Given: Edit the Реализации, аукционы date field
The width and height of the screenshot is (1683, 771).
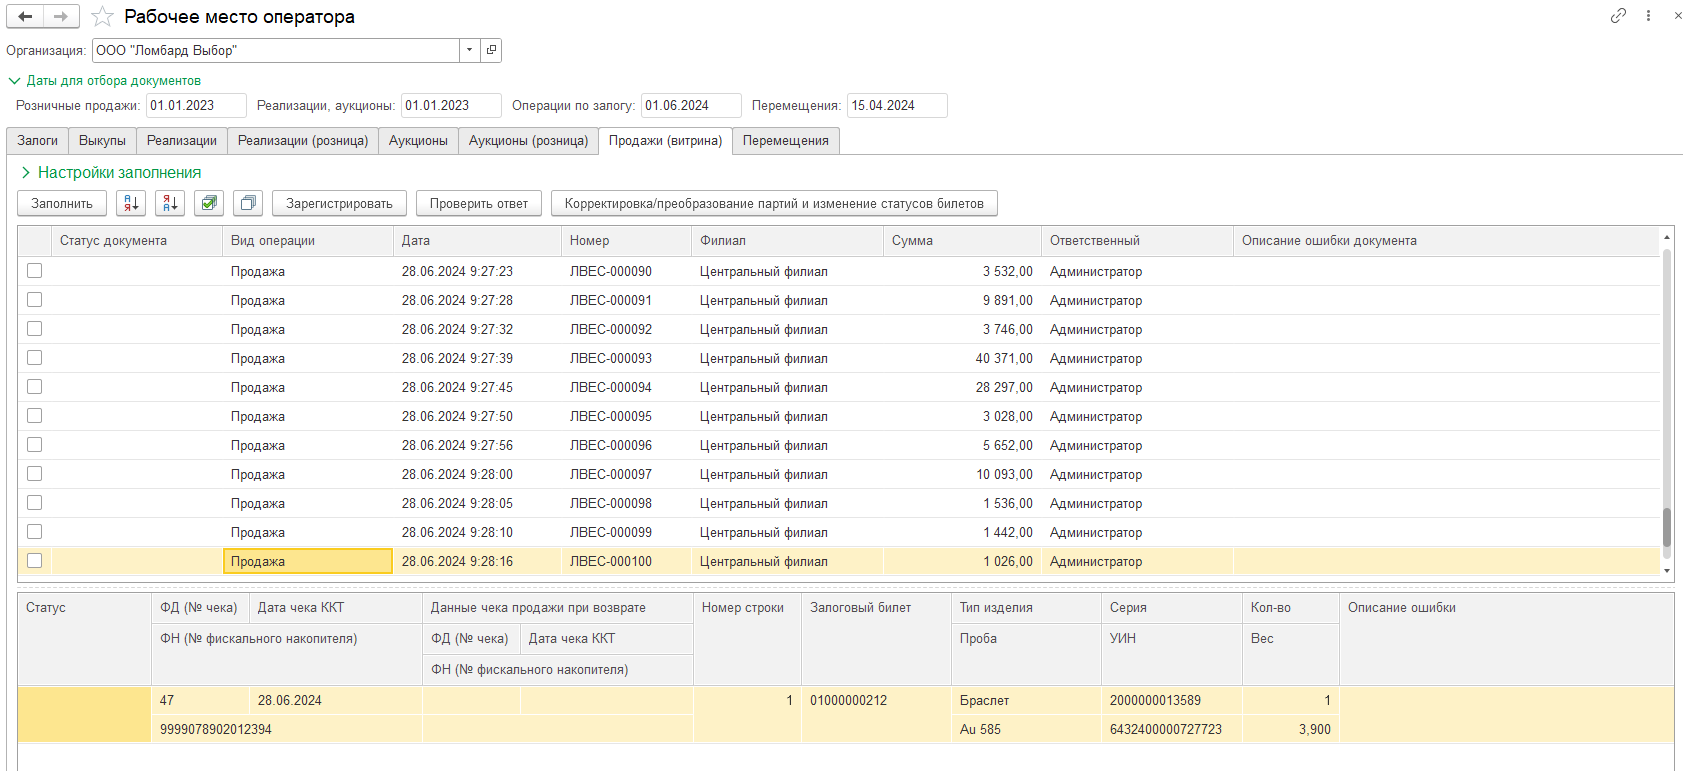Looking at the screenshot, I should pyautogui.click(x=451, y=106).
